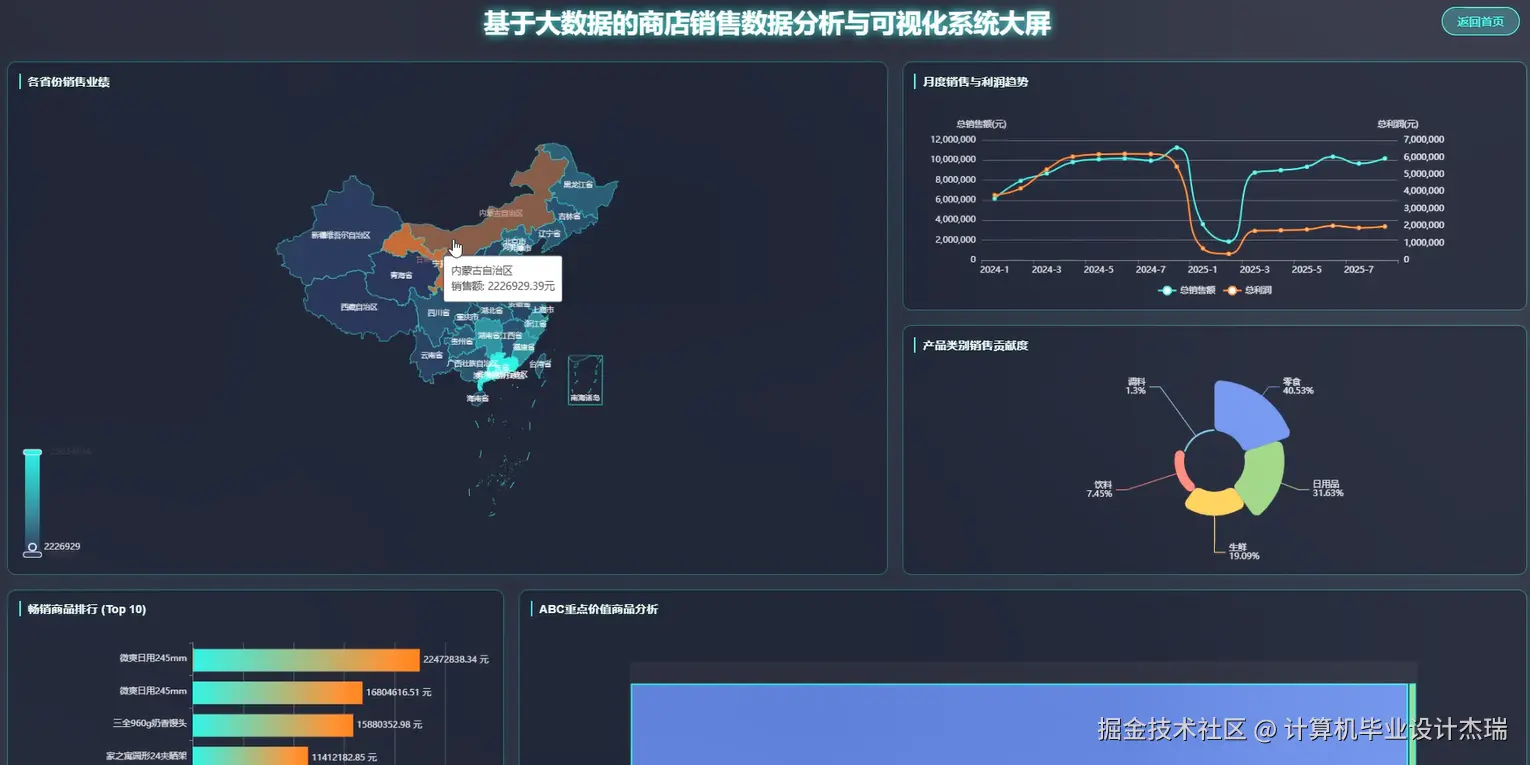Click the 15880352.98 元 value label
The image size is (1530, 765).
coord(390,724)
